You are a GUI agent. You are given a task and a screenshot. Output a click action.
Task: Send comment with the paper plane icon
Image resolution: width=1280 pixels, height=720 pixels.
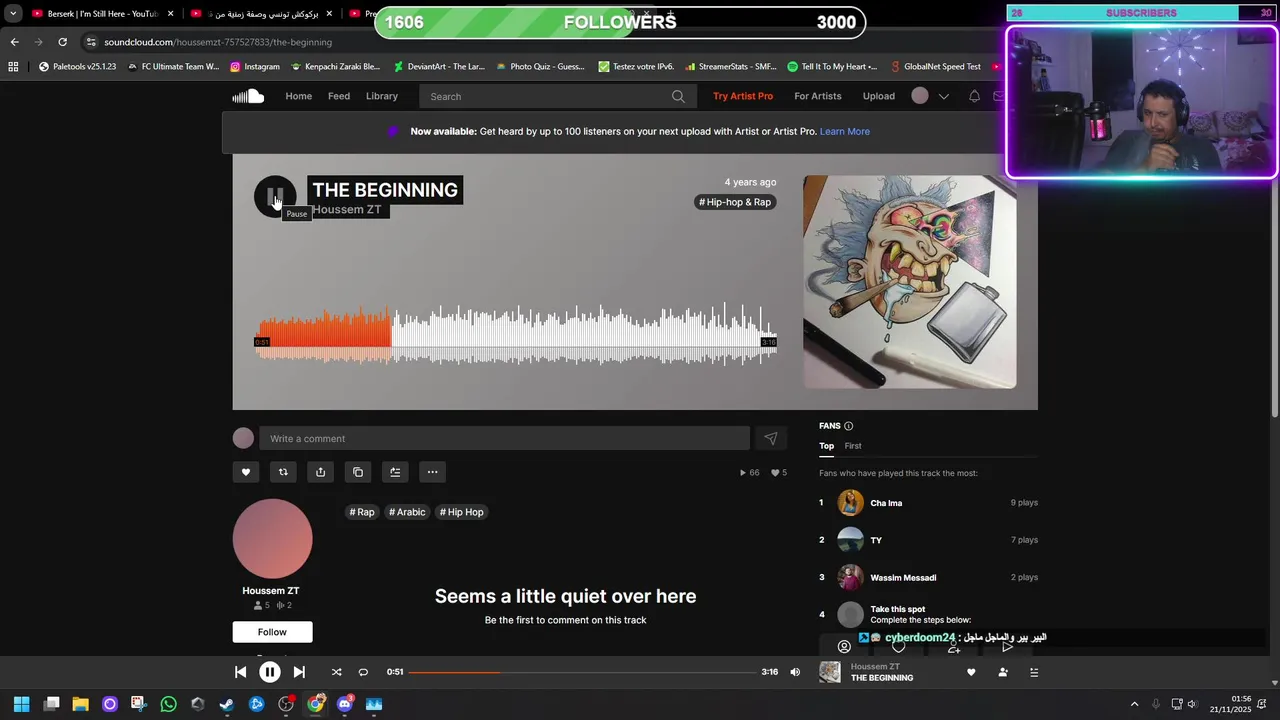click(771, 438)
